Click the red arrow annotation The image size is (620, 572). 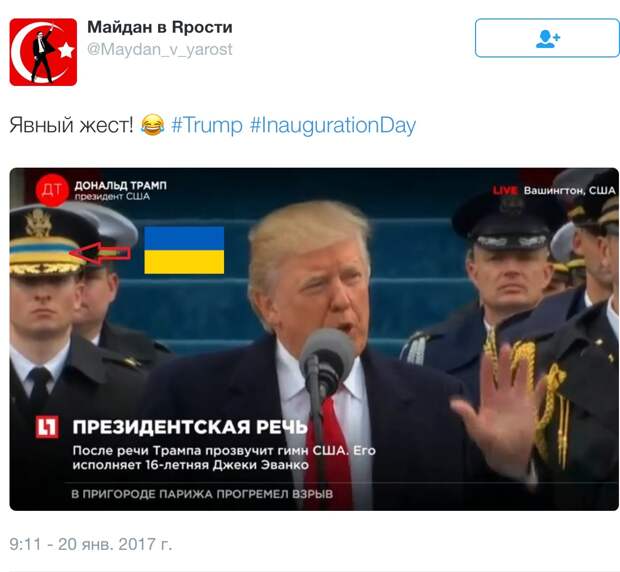(x=100, y=253)
